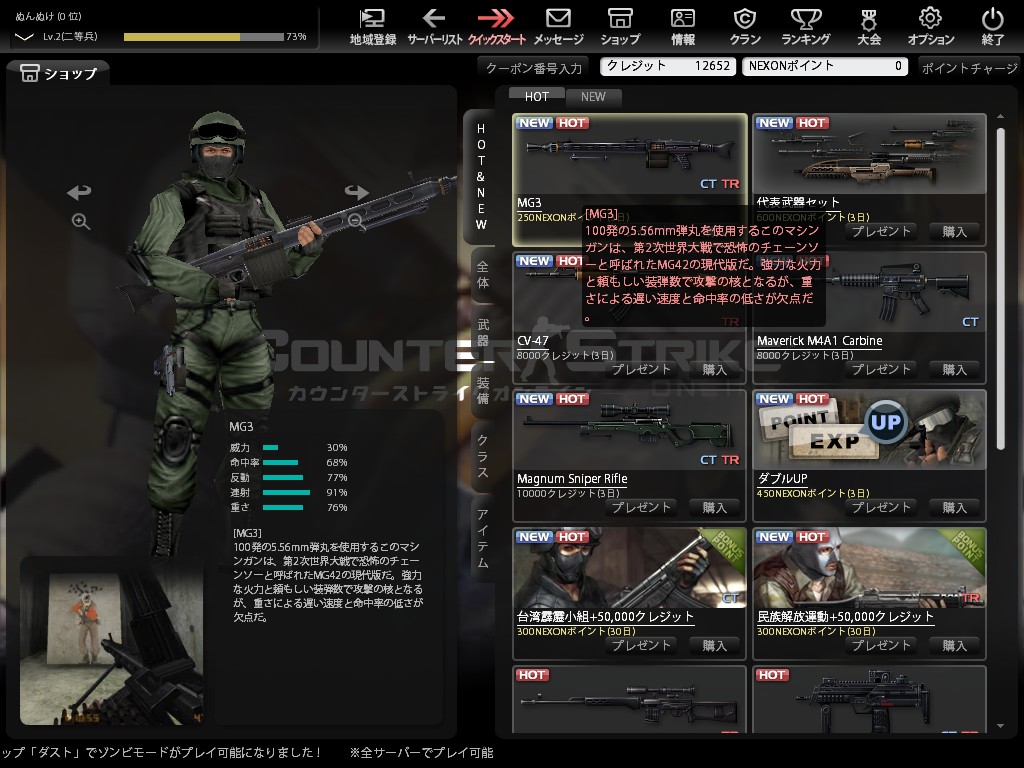Select 代表武器セット weapon set image
Viewport: 1024px width, 768px height.
click(869, 154)
